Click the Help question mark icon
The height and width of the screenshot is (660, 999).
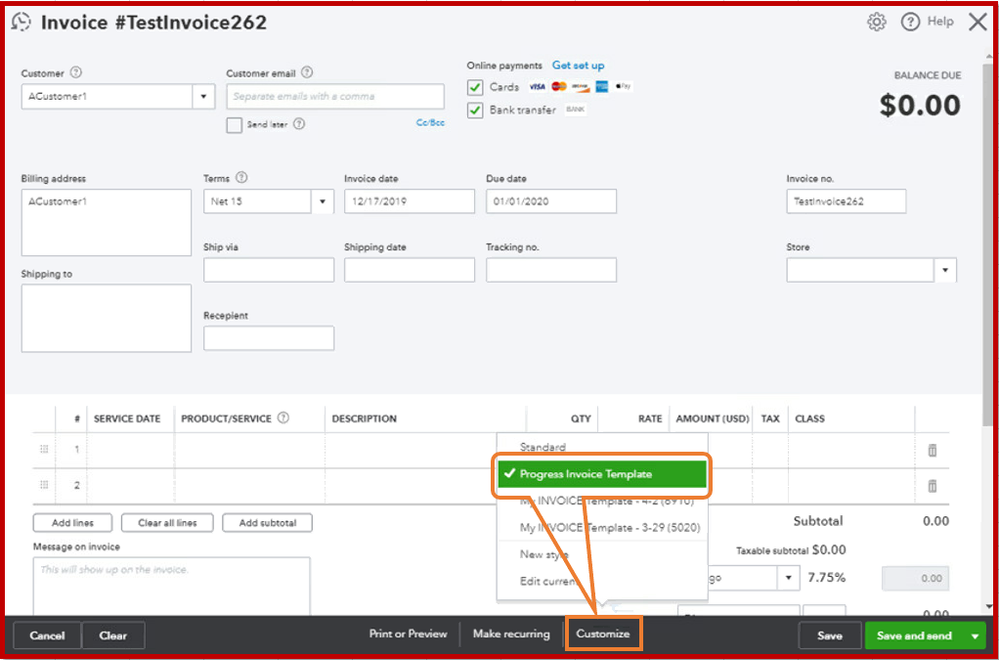909,21
